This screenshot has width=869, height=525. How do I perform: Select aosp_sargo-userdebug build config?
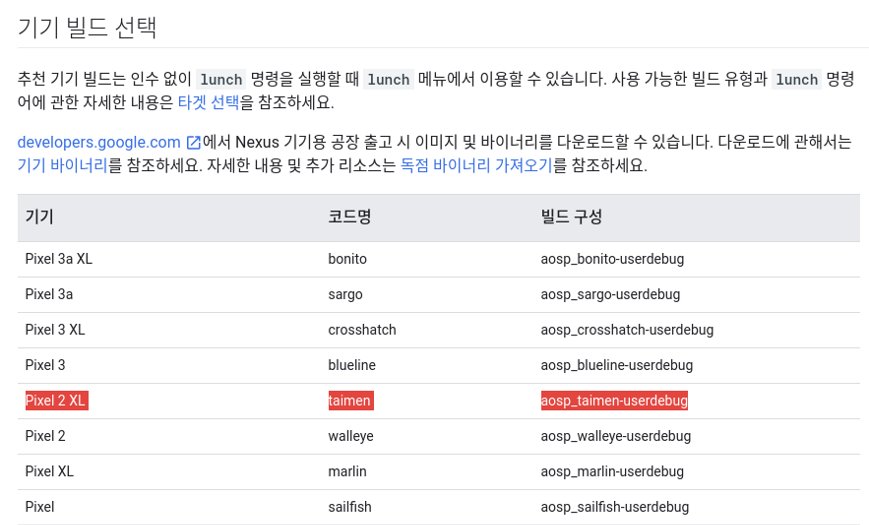coord(610,294)
